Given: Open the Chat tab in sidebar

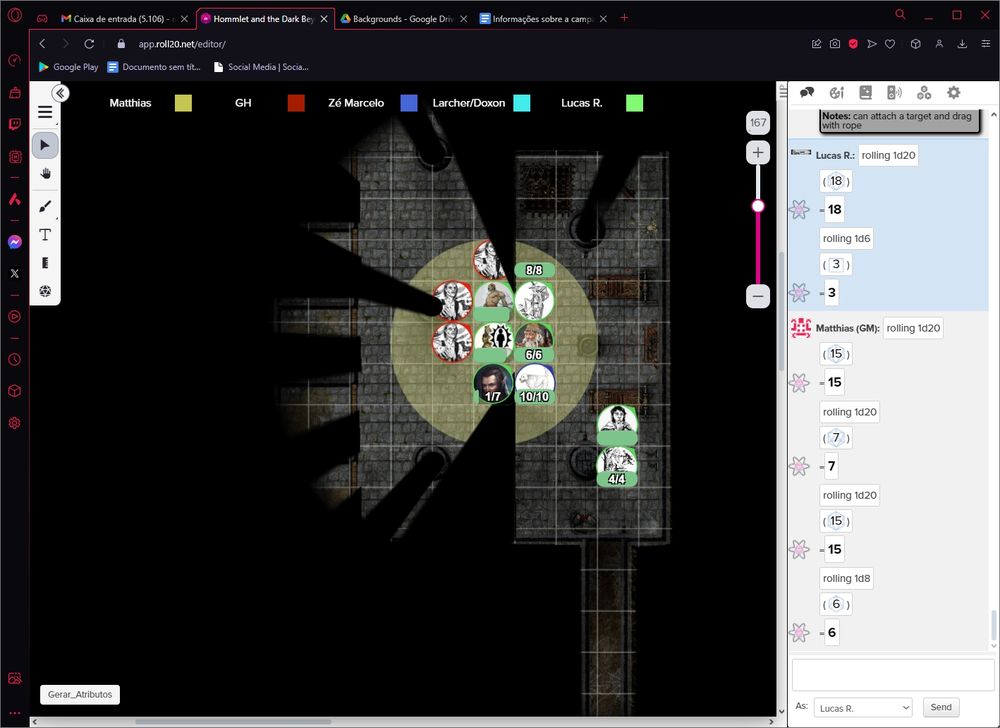Looking at the screenshot, I should (807, 93).
